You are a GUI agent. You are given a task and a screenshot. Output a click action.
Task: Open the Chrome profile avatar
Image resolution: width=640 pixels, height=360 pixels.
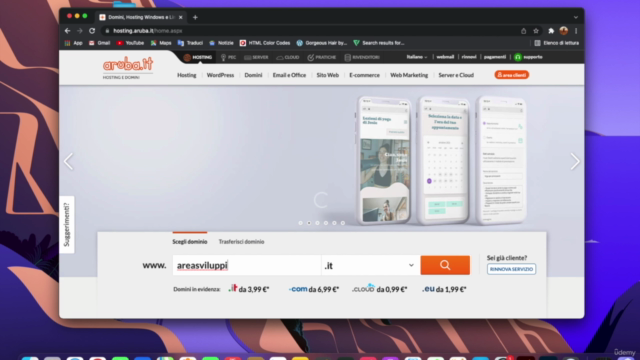564,31
